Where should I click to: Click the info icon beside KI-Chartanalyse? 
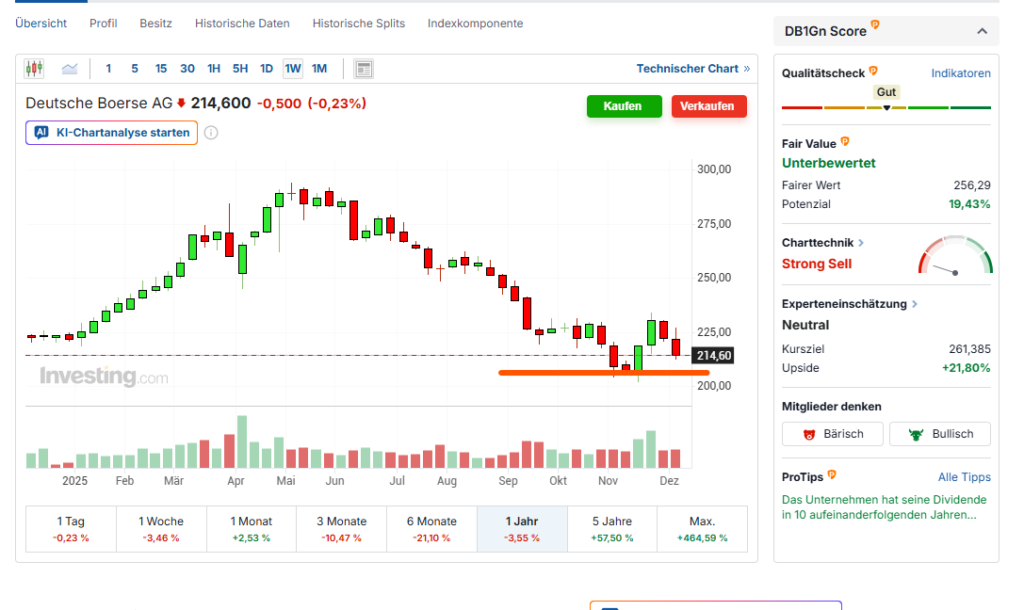click(x=211, y=133)
